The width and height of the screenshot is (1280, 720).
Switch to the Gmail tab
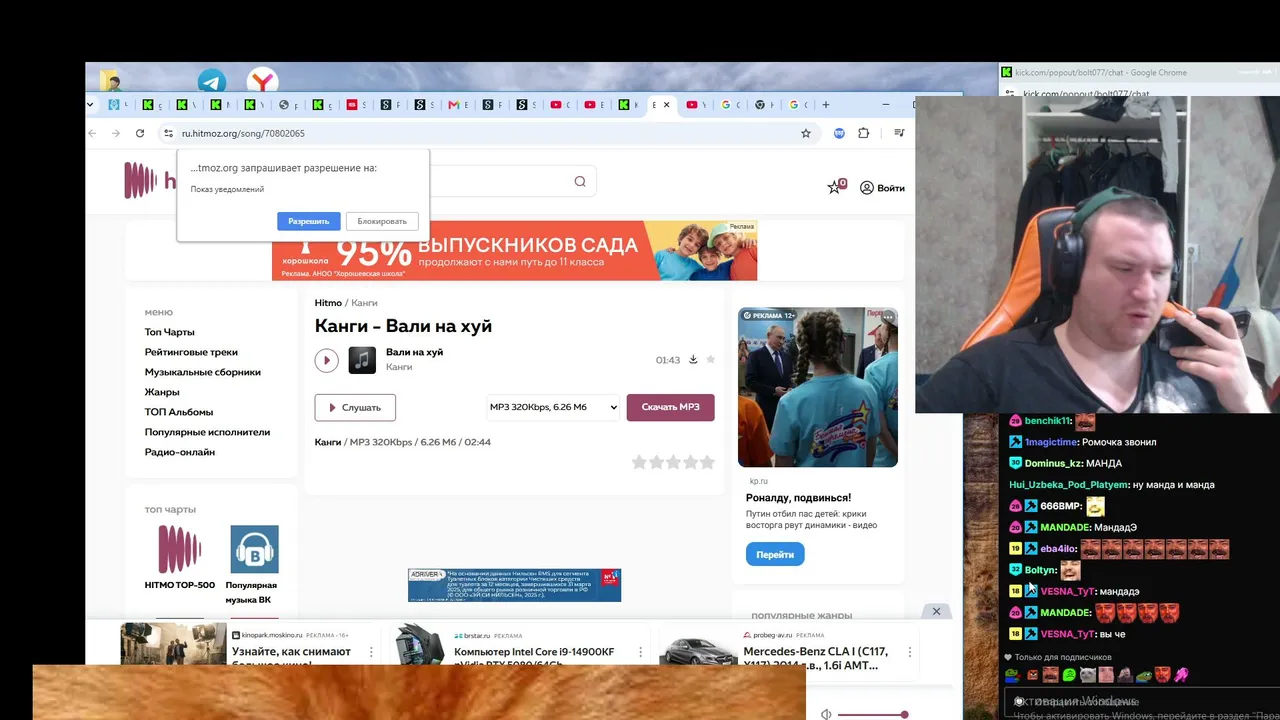(x=453, y=105)
